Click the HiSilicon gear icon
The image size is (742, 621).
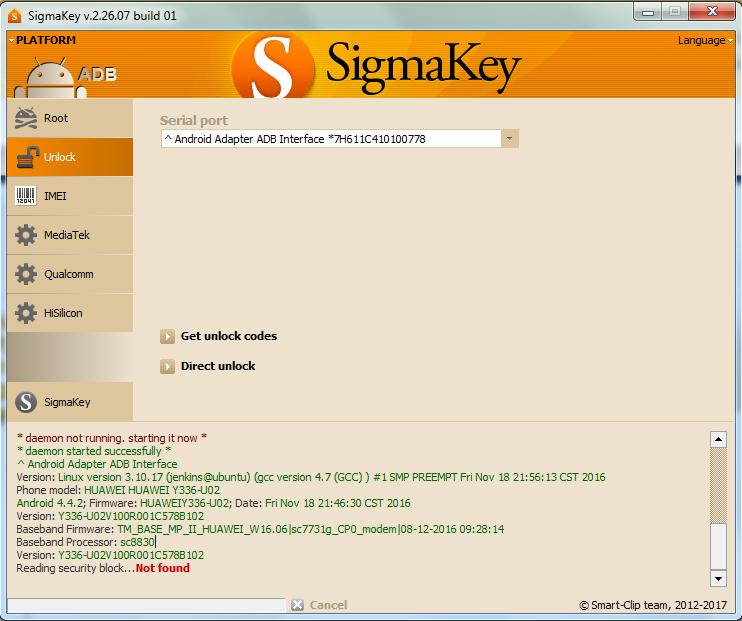(x=26, y=313)
